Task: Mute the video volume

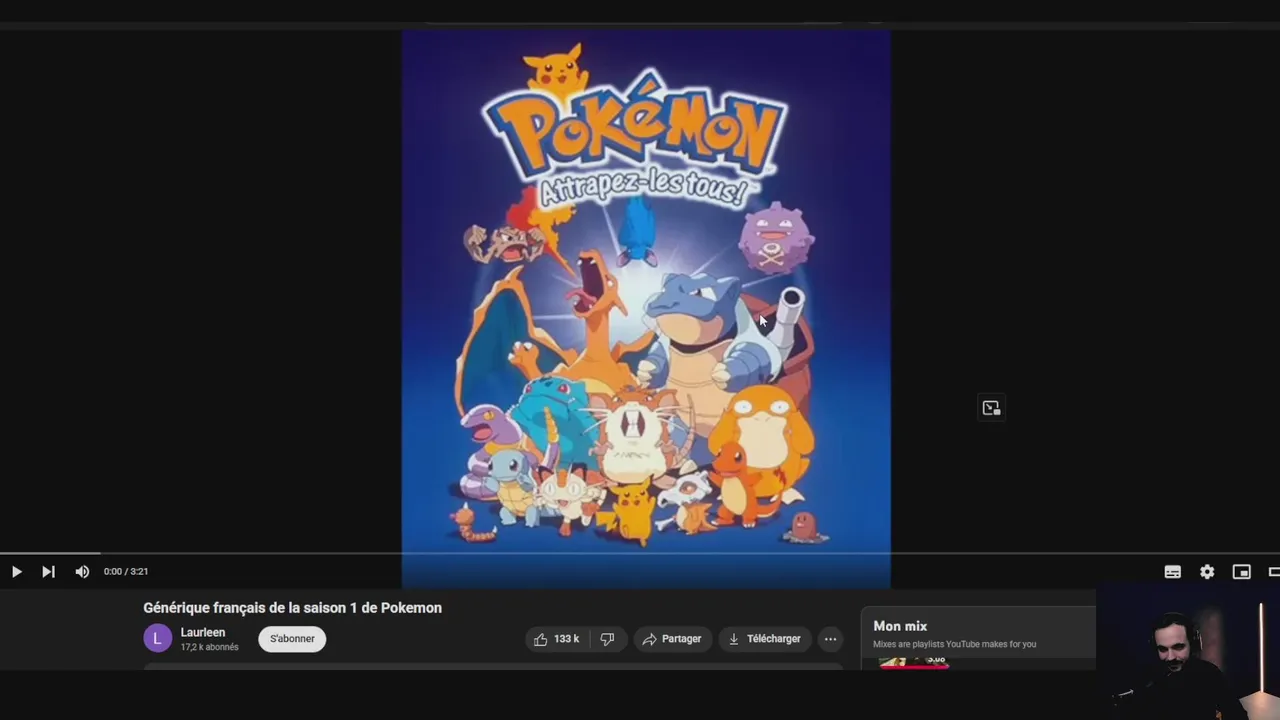Action: [82, 572]
